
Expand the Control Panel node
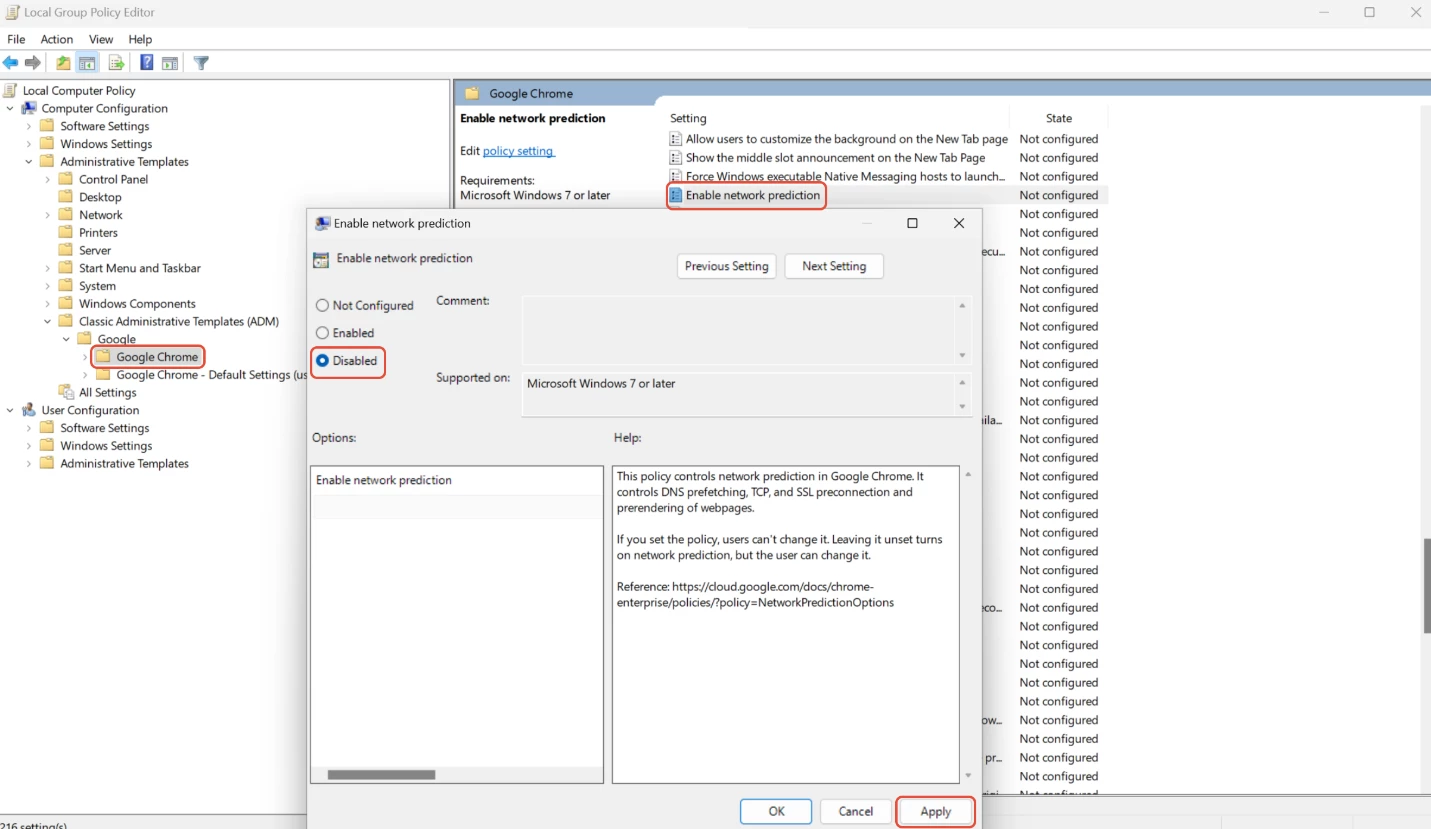click(48, 179)
